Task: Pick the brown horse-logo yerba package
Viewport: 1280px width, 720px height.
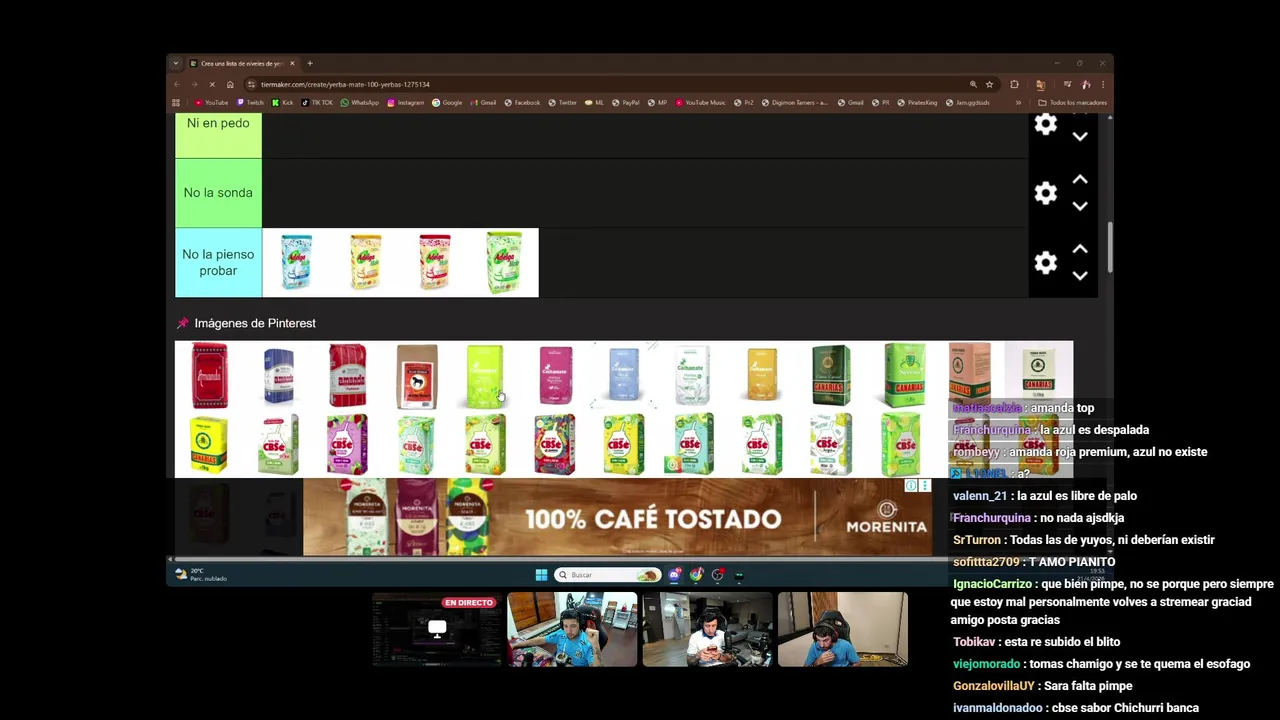Action: click(416, 375)
